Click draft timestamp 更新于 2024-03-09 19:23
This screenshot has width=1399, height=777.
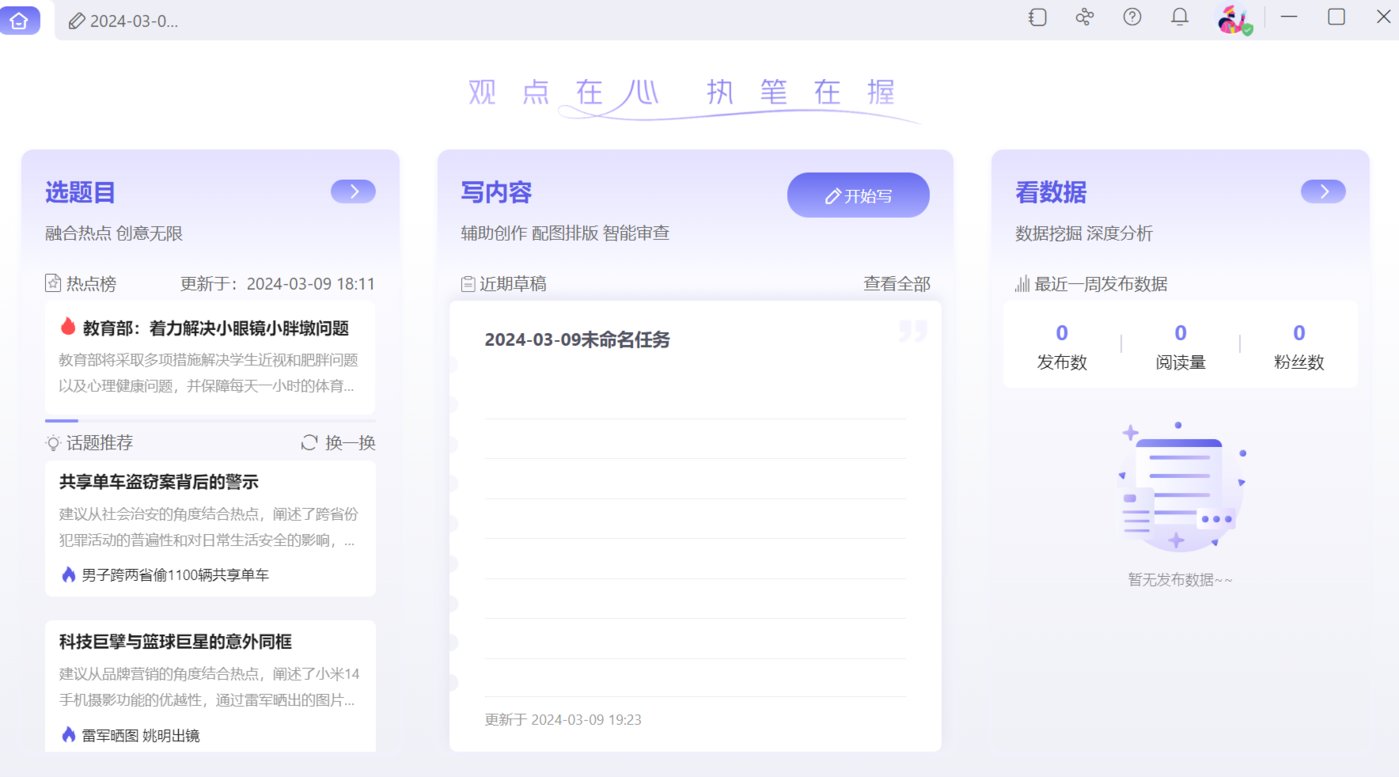click(563, 720)
